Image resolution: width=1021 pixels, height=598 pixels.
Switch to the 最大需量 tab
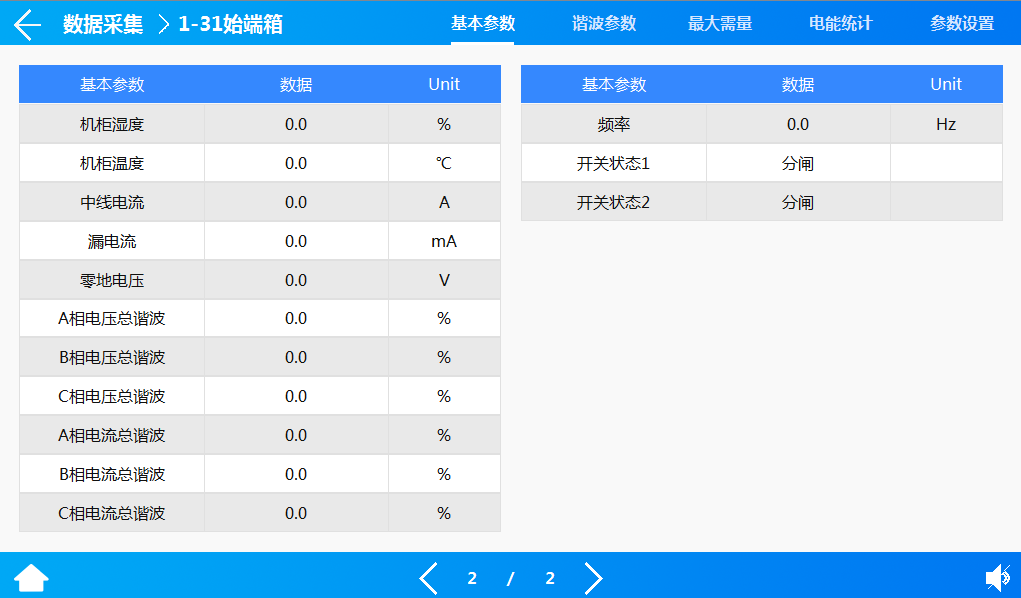point(720,23)
